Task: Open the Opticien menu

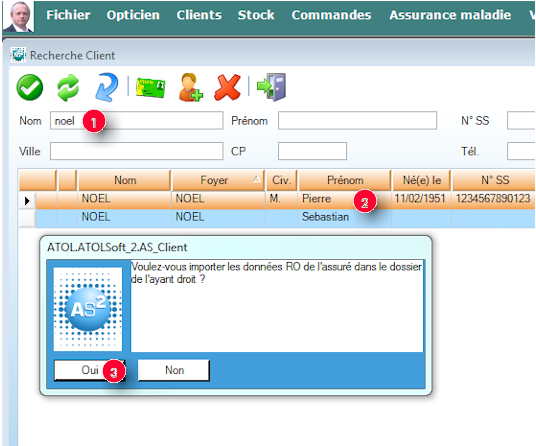Action: (x=133, y=15)
